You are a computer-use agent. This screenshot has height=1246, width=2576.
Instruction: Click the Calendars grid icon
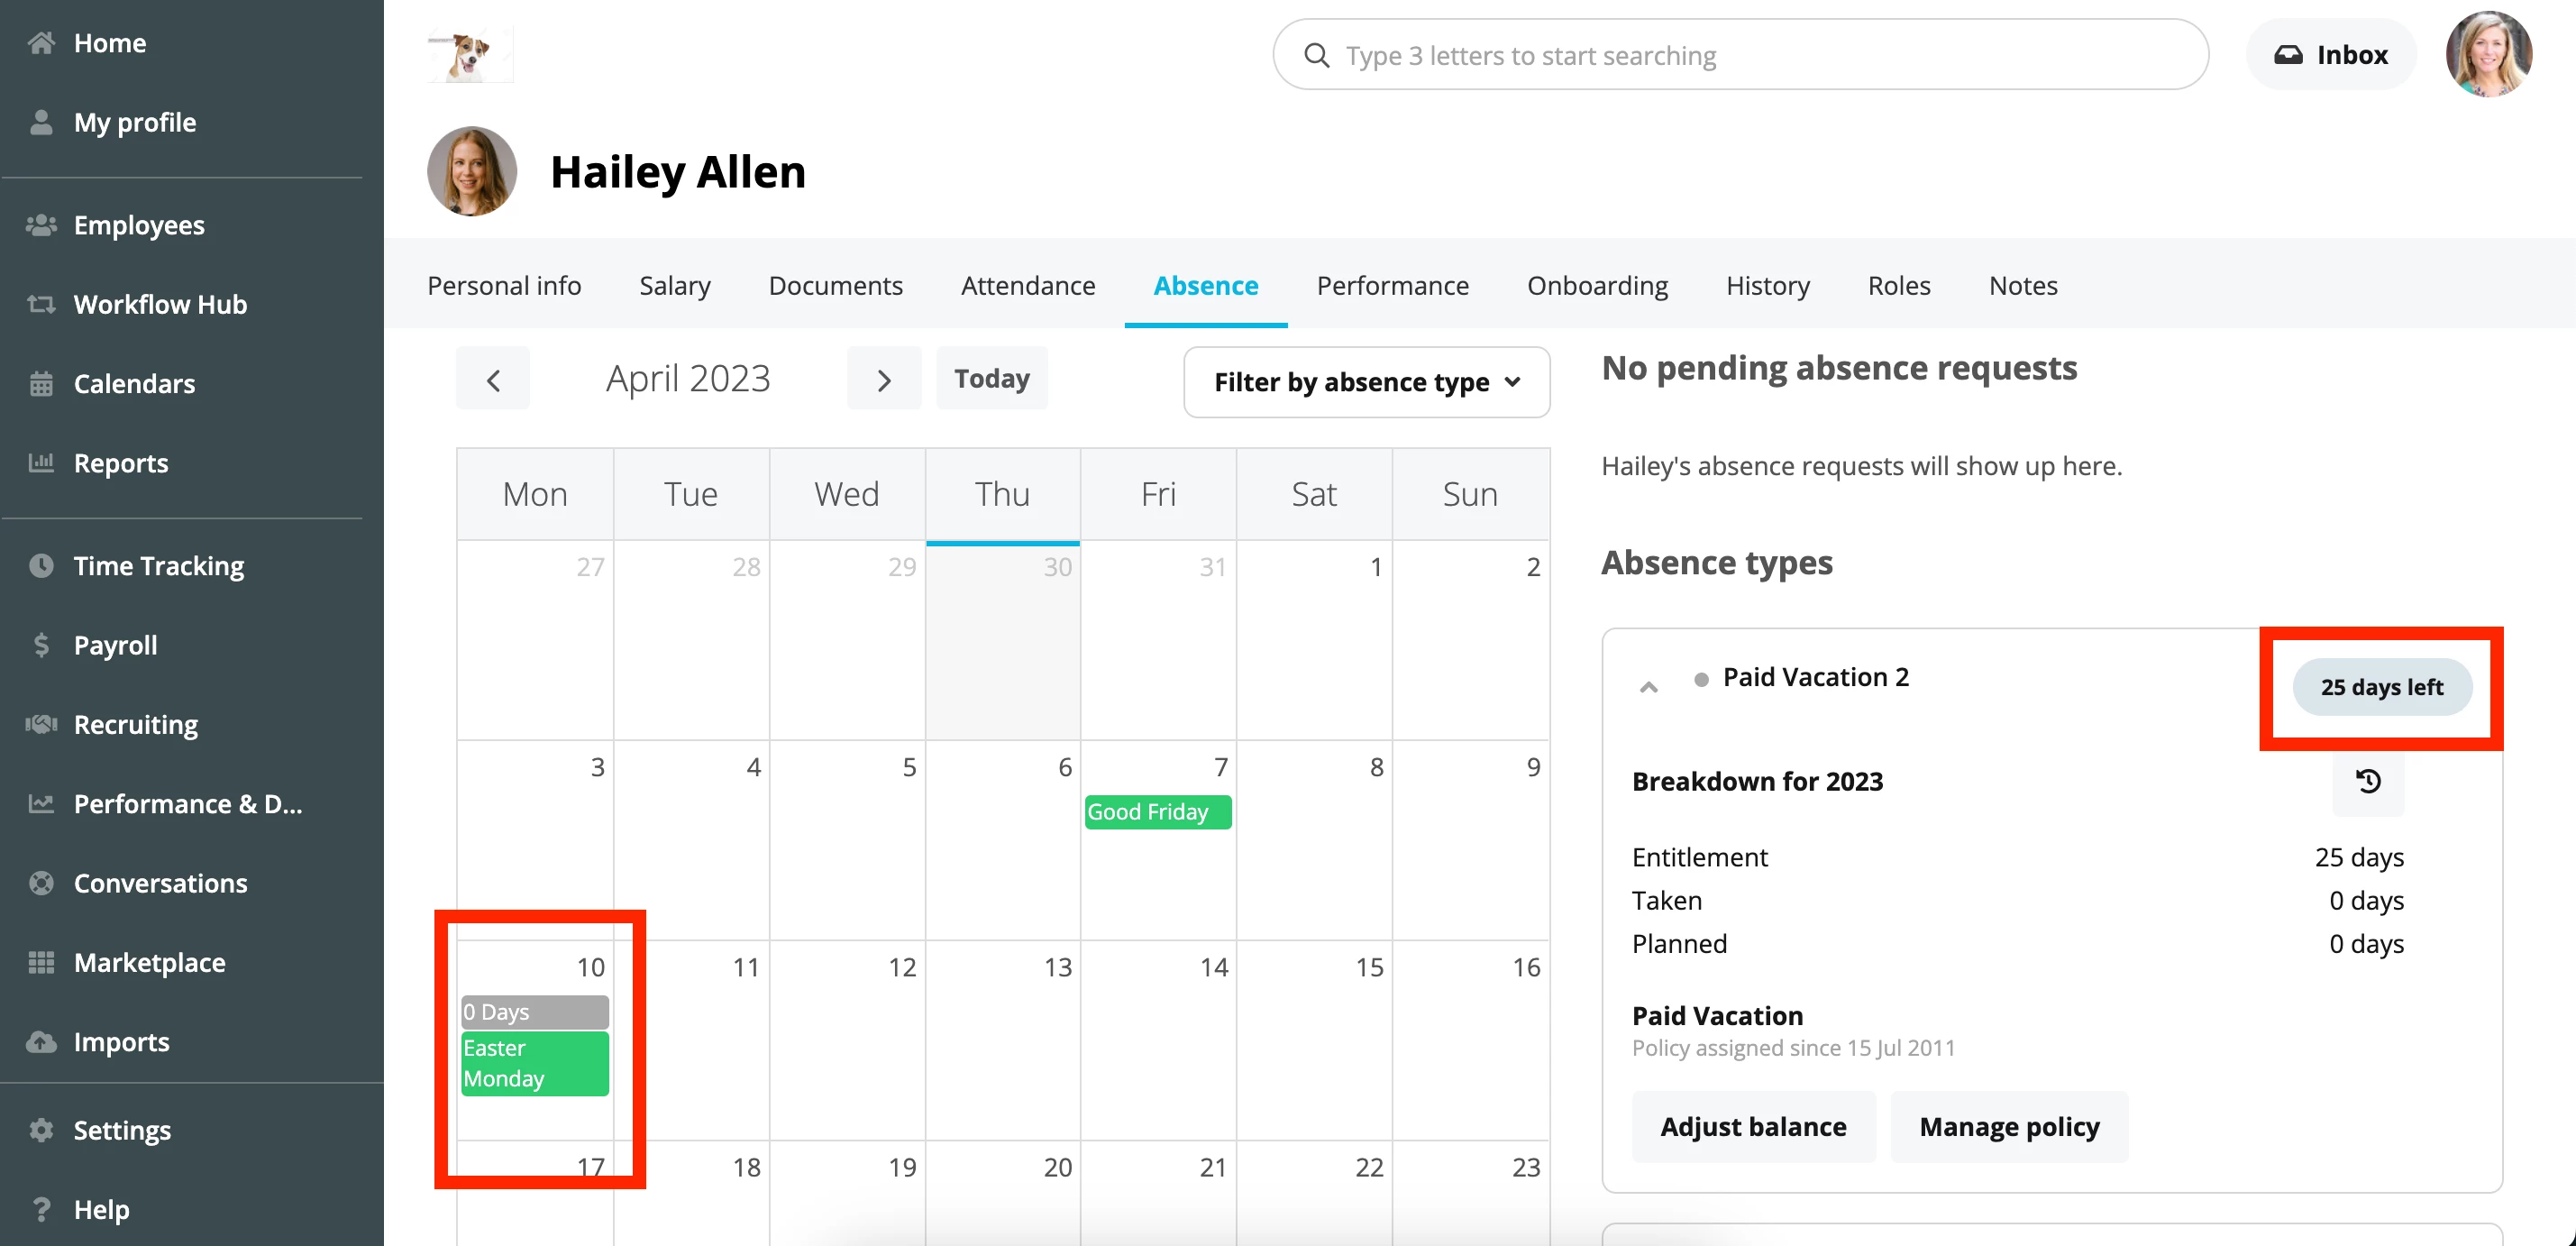click(41, 384)
